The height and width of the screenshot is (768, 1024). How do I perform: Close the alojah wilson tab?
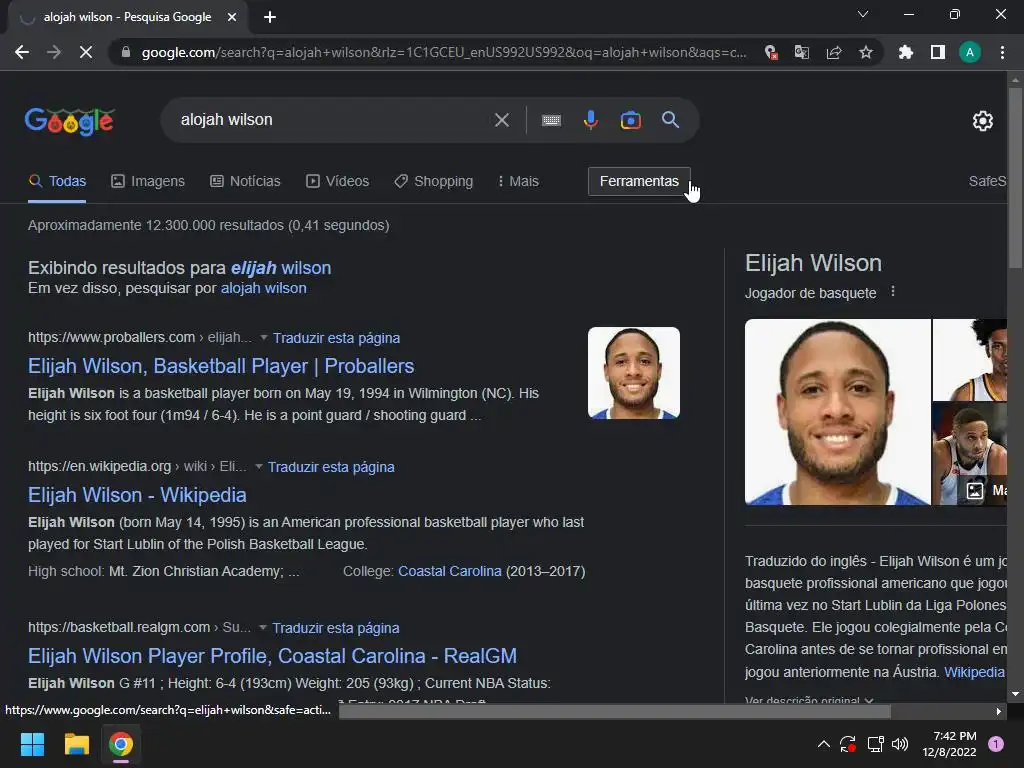tap(232, 18)
